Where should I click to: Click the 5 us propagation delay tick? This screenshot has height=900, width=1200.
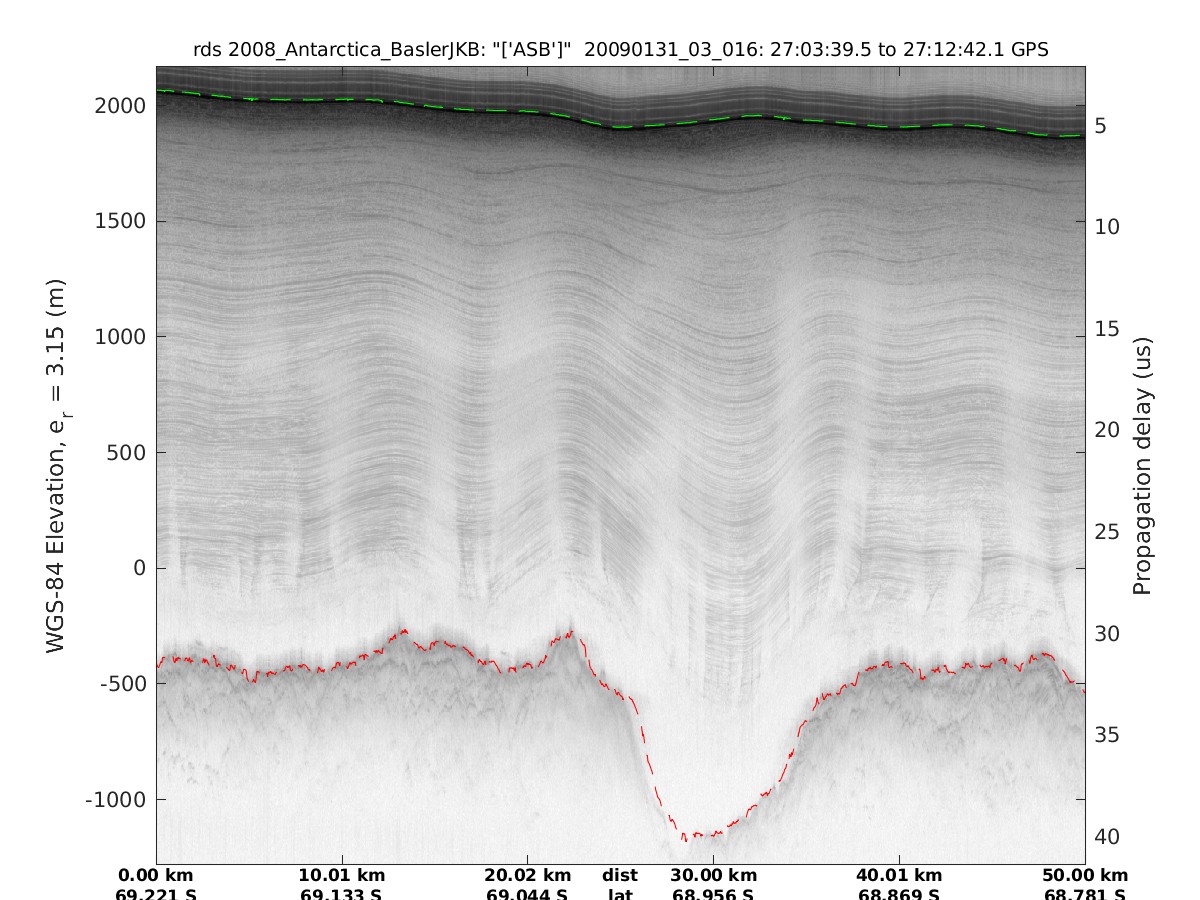(1099, 126)
